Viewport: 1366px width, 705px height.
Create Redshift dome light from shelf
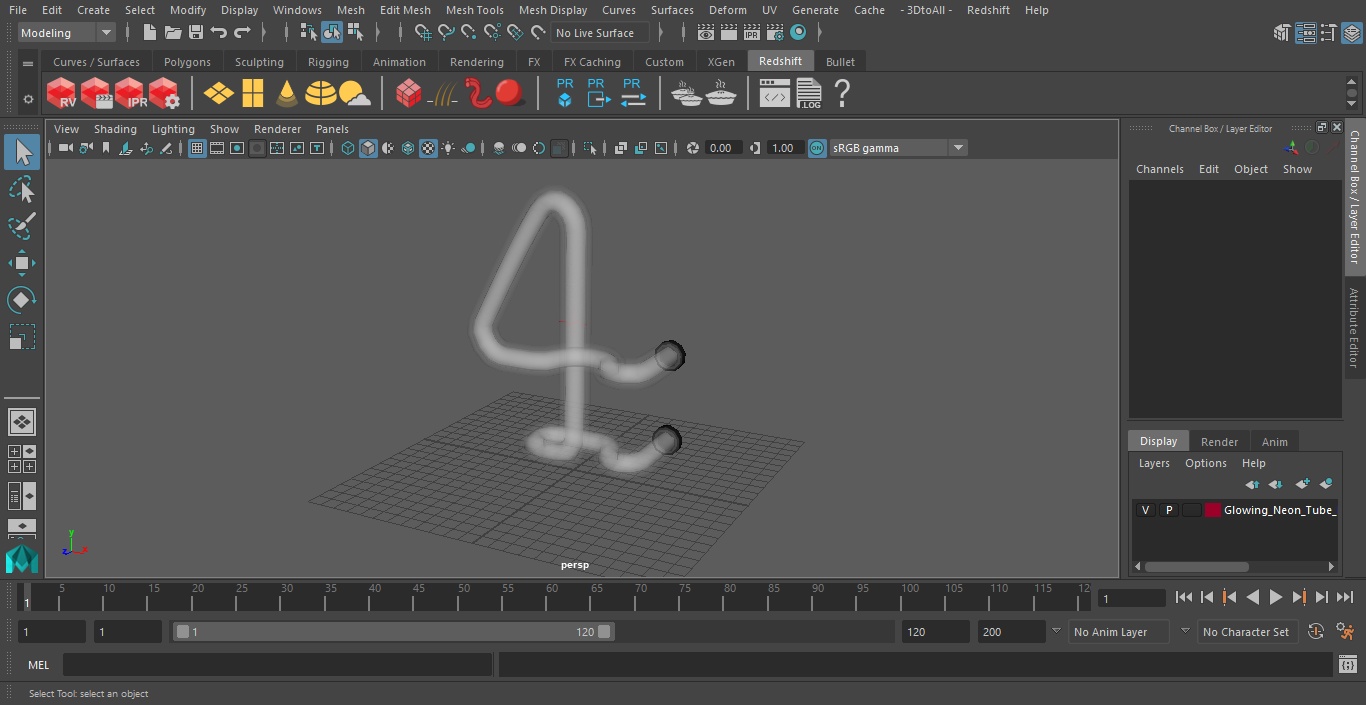[321, 94]
